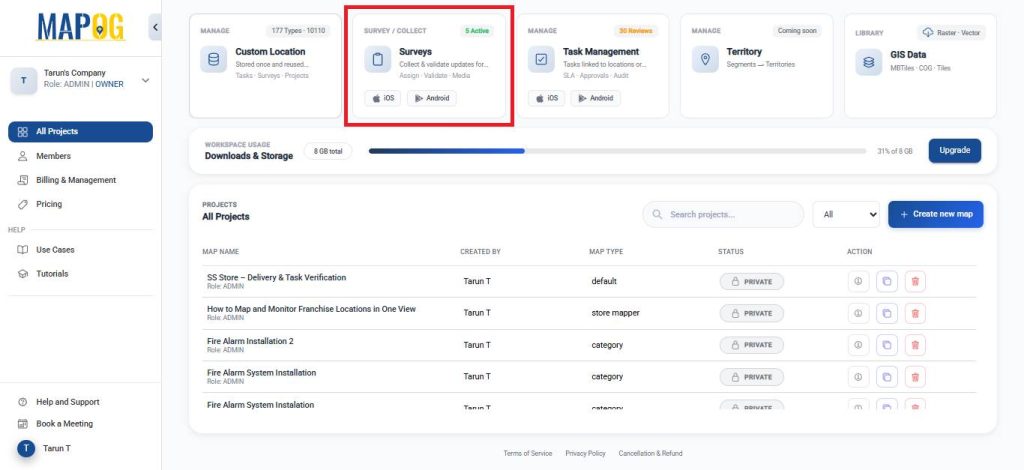View info for the Franchise Locations project
Image resolution: width=1024 pixels, height=470 pixels.
click(858, 313)
